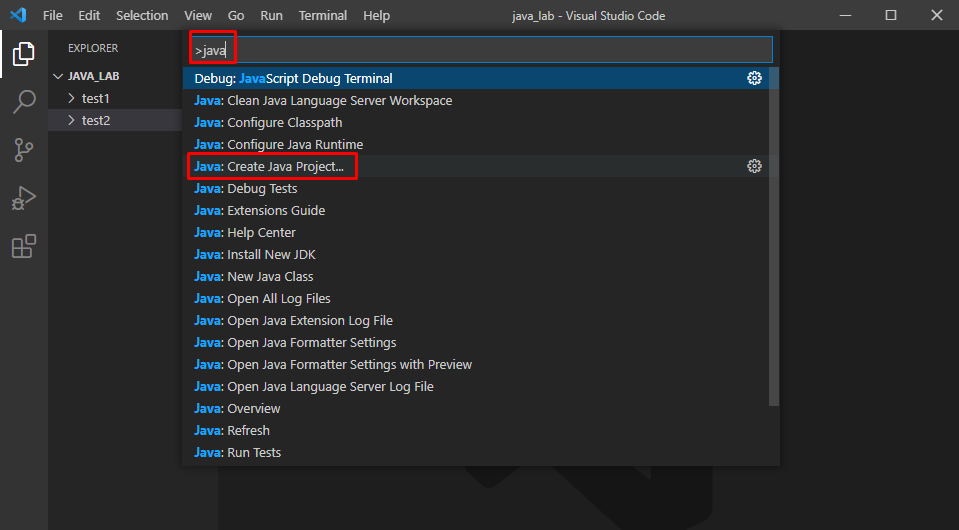This screenshot has height=530, width=959.
Task: Open the Help menu
Action: 376,15
